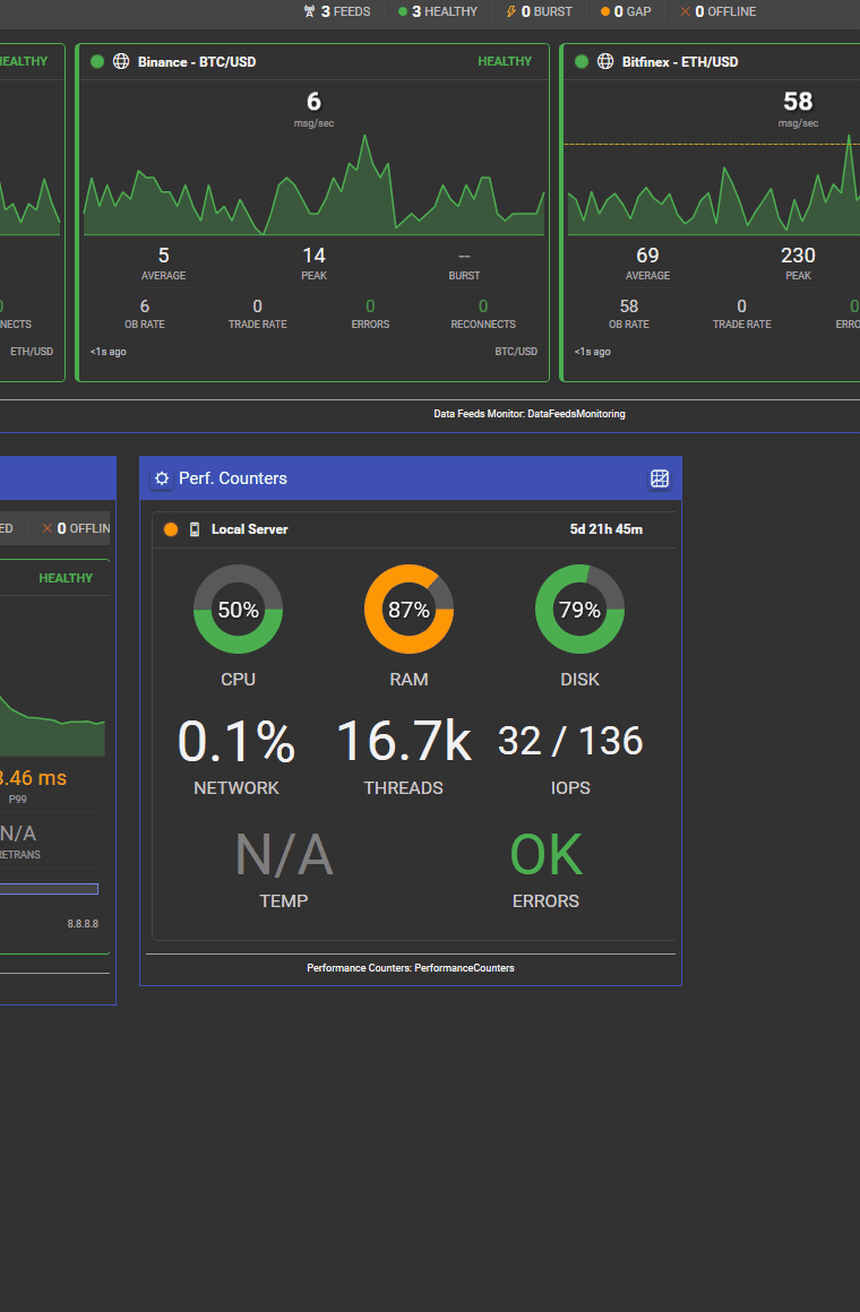Click the 8.8.8.8 address text

[x=83, y=924]
